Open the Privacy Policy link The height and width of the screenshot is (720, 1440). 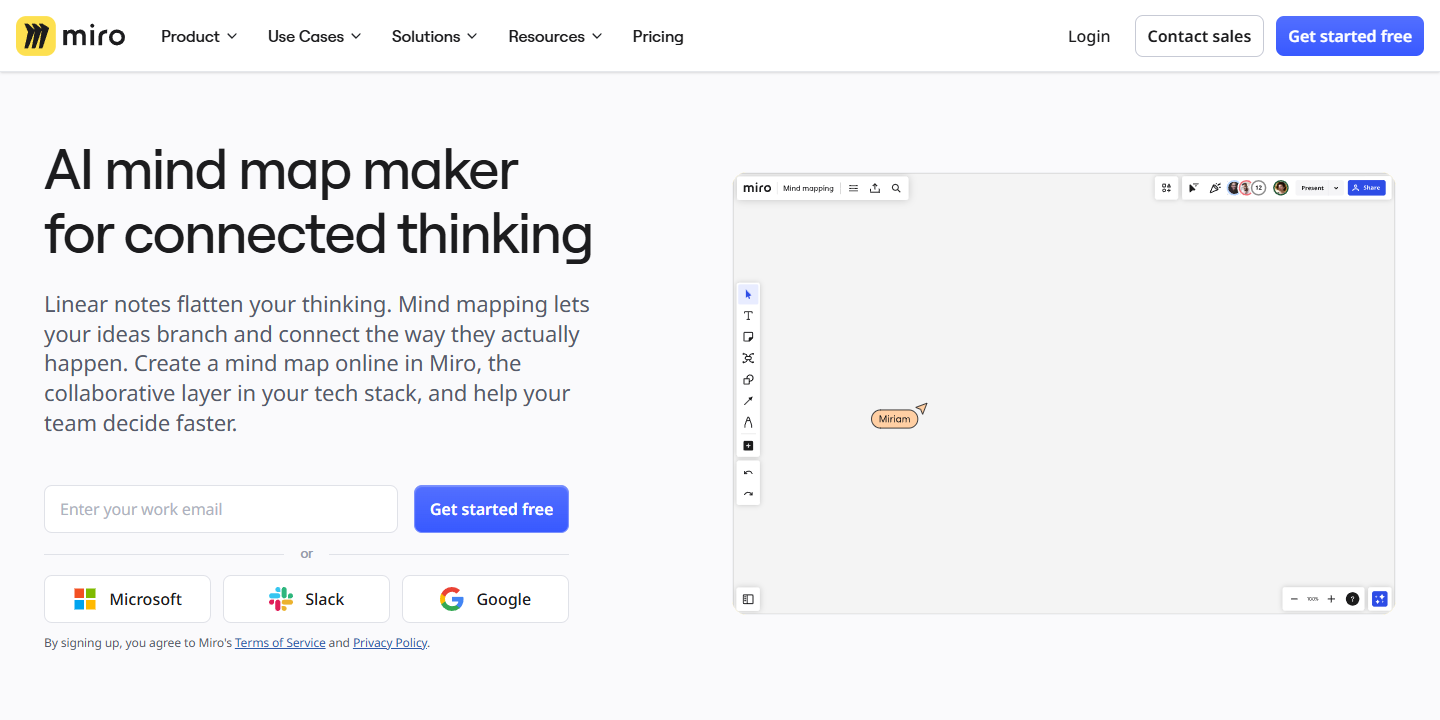point(390,643)
